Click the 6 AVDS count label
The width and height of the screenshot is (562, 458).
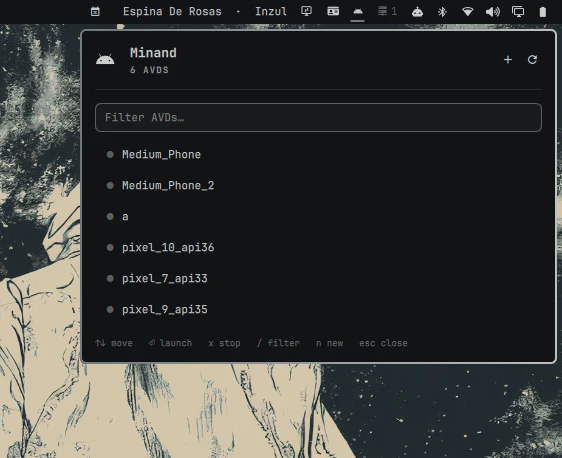click(149, 70)
